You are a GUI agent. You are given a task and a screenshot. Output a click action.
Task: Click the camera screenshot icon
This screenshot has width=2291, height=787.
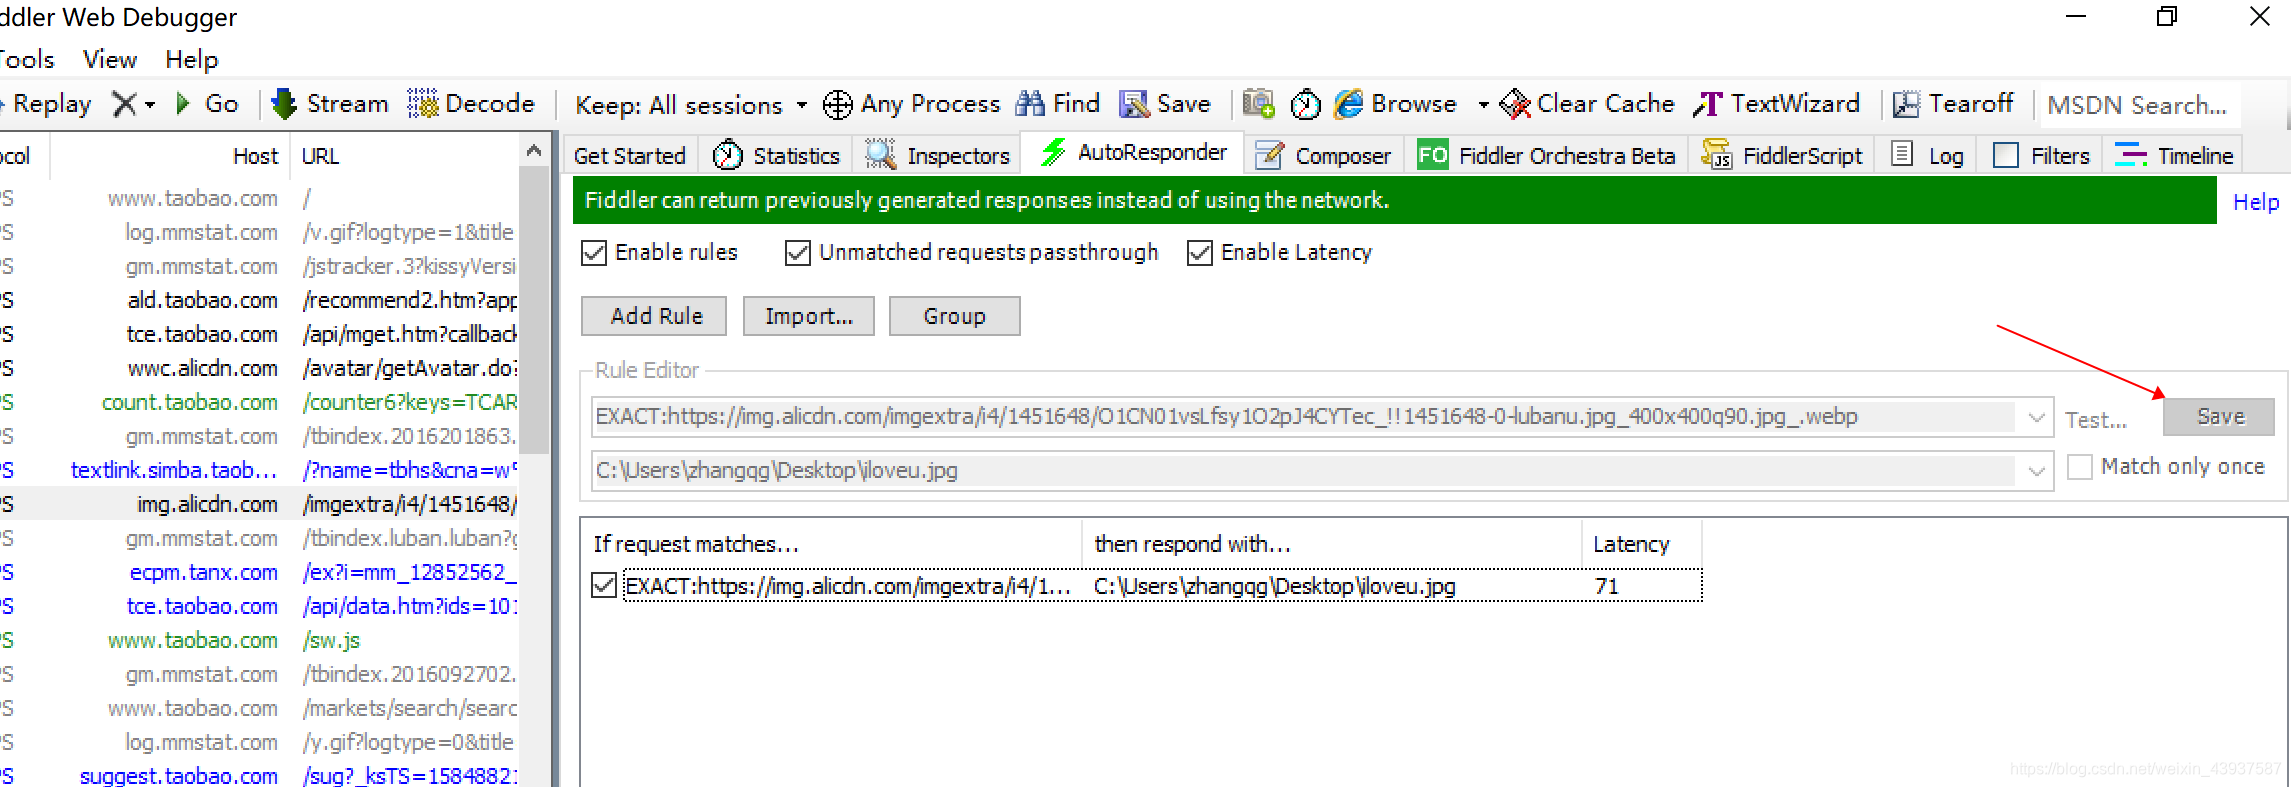coord(1258,104)
